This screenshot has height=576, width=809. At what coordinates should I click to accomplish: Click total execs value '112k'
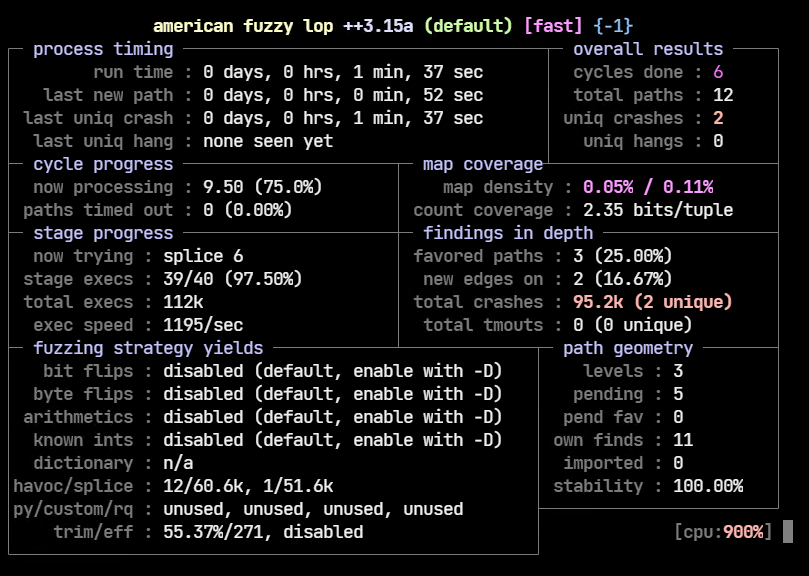pyautogui.click(x=183, y=302)
